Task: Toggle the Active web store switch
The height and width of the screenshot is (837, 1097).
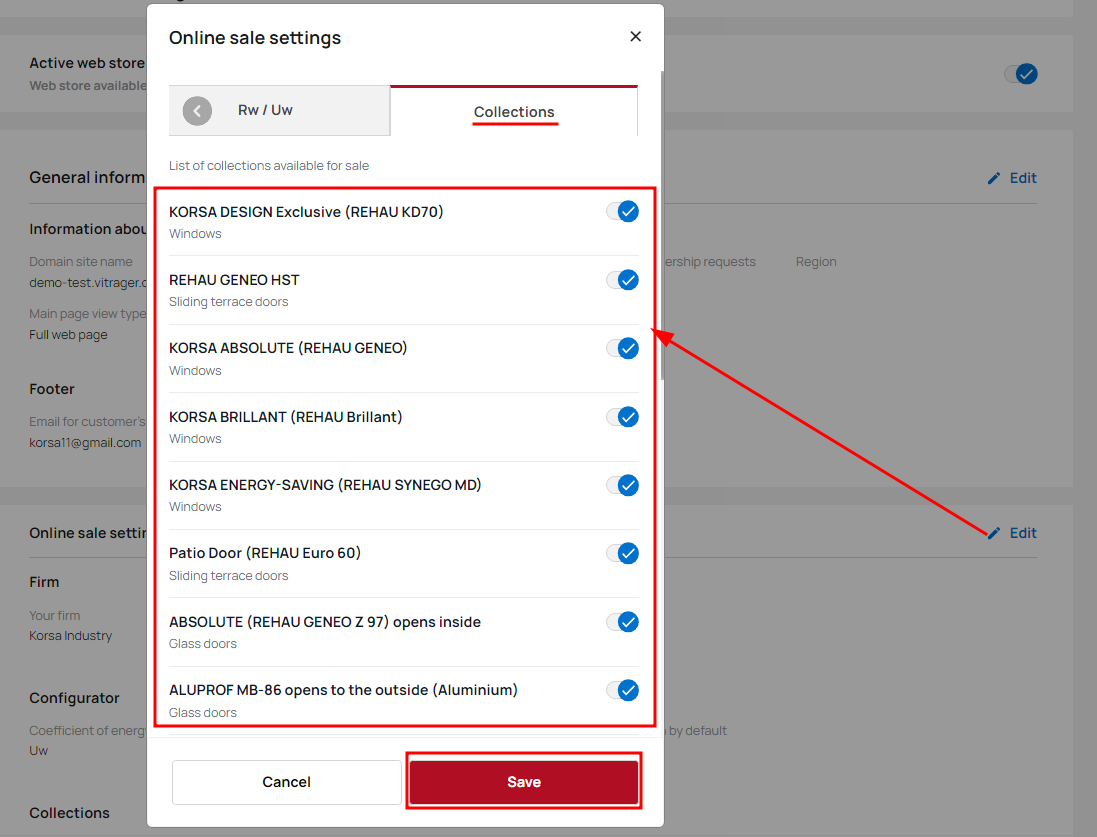Action: (x=1021, y=73)
